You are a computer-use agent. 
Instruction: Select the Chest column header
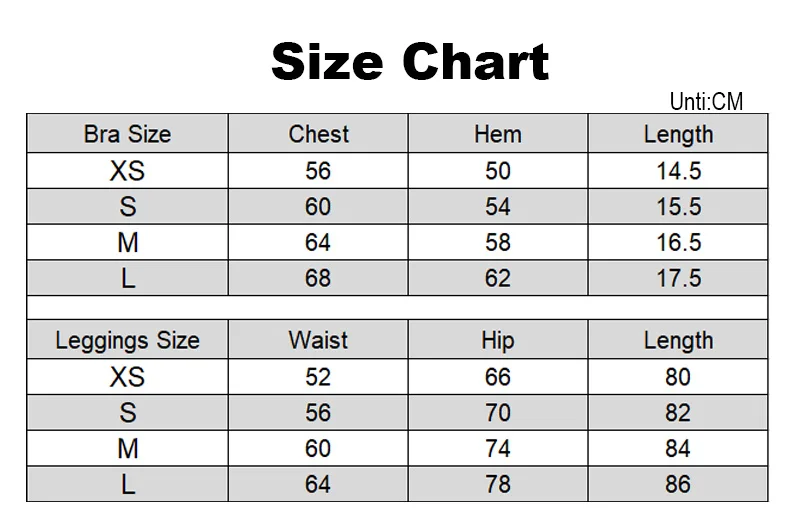(x=318, y=134)
